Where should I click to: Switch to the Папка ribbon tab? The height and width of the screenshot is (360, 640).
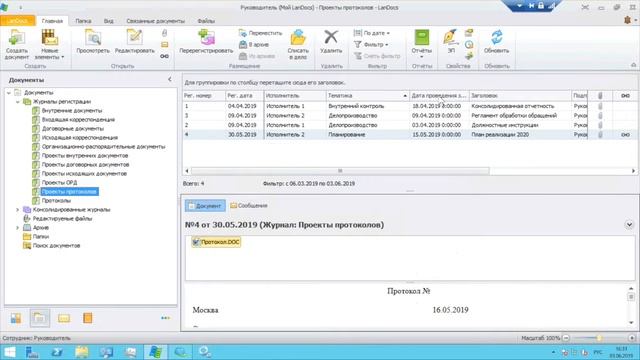pyautogui.click(x=83, y=21)
